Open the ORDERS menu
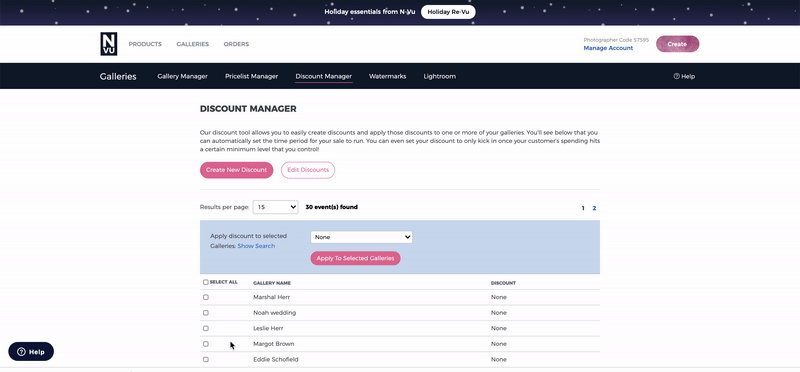800x372 pixels. (x=236, y=44)
